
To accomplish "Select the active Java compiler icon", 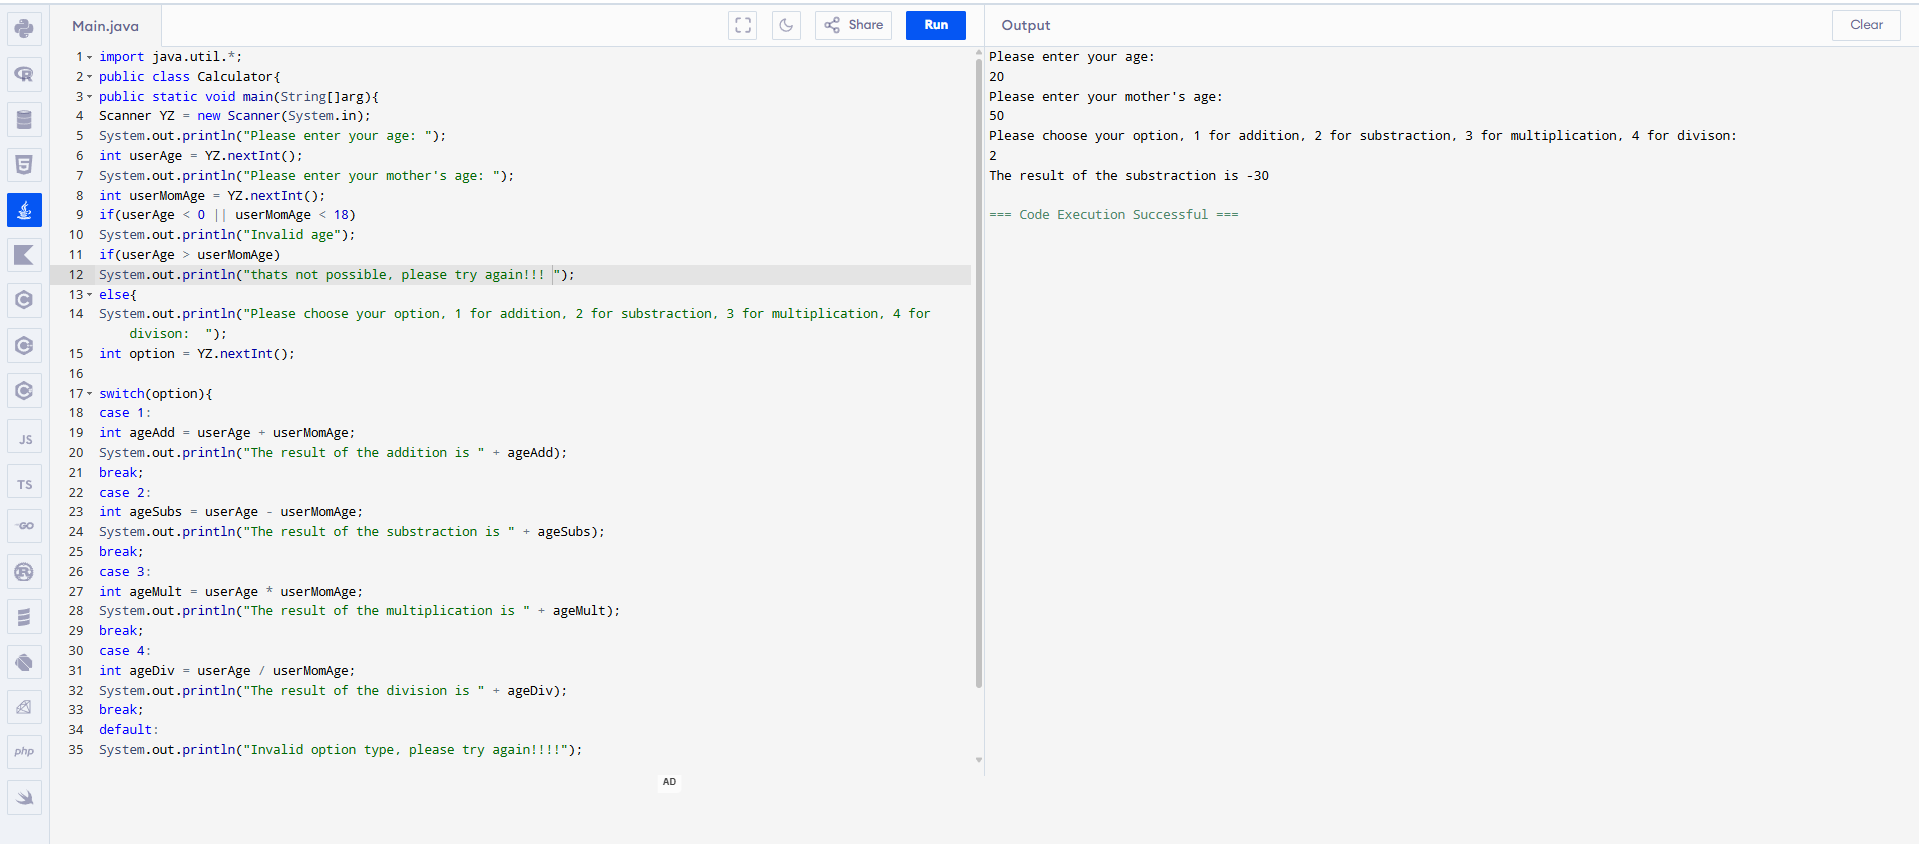I will [24, 210].
